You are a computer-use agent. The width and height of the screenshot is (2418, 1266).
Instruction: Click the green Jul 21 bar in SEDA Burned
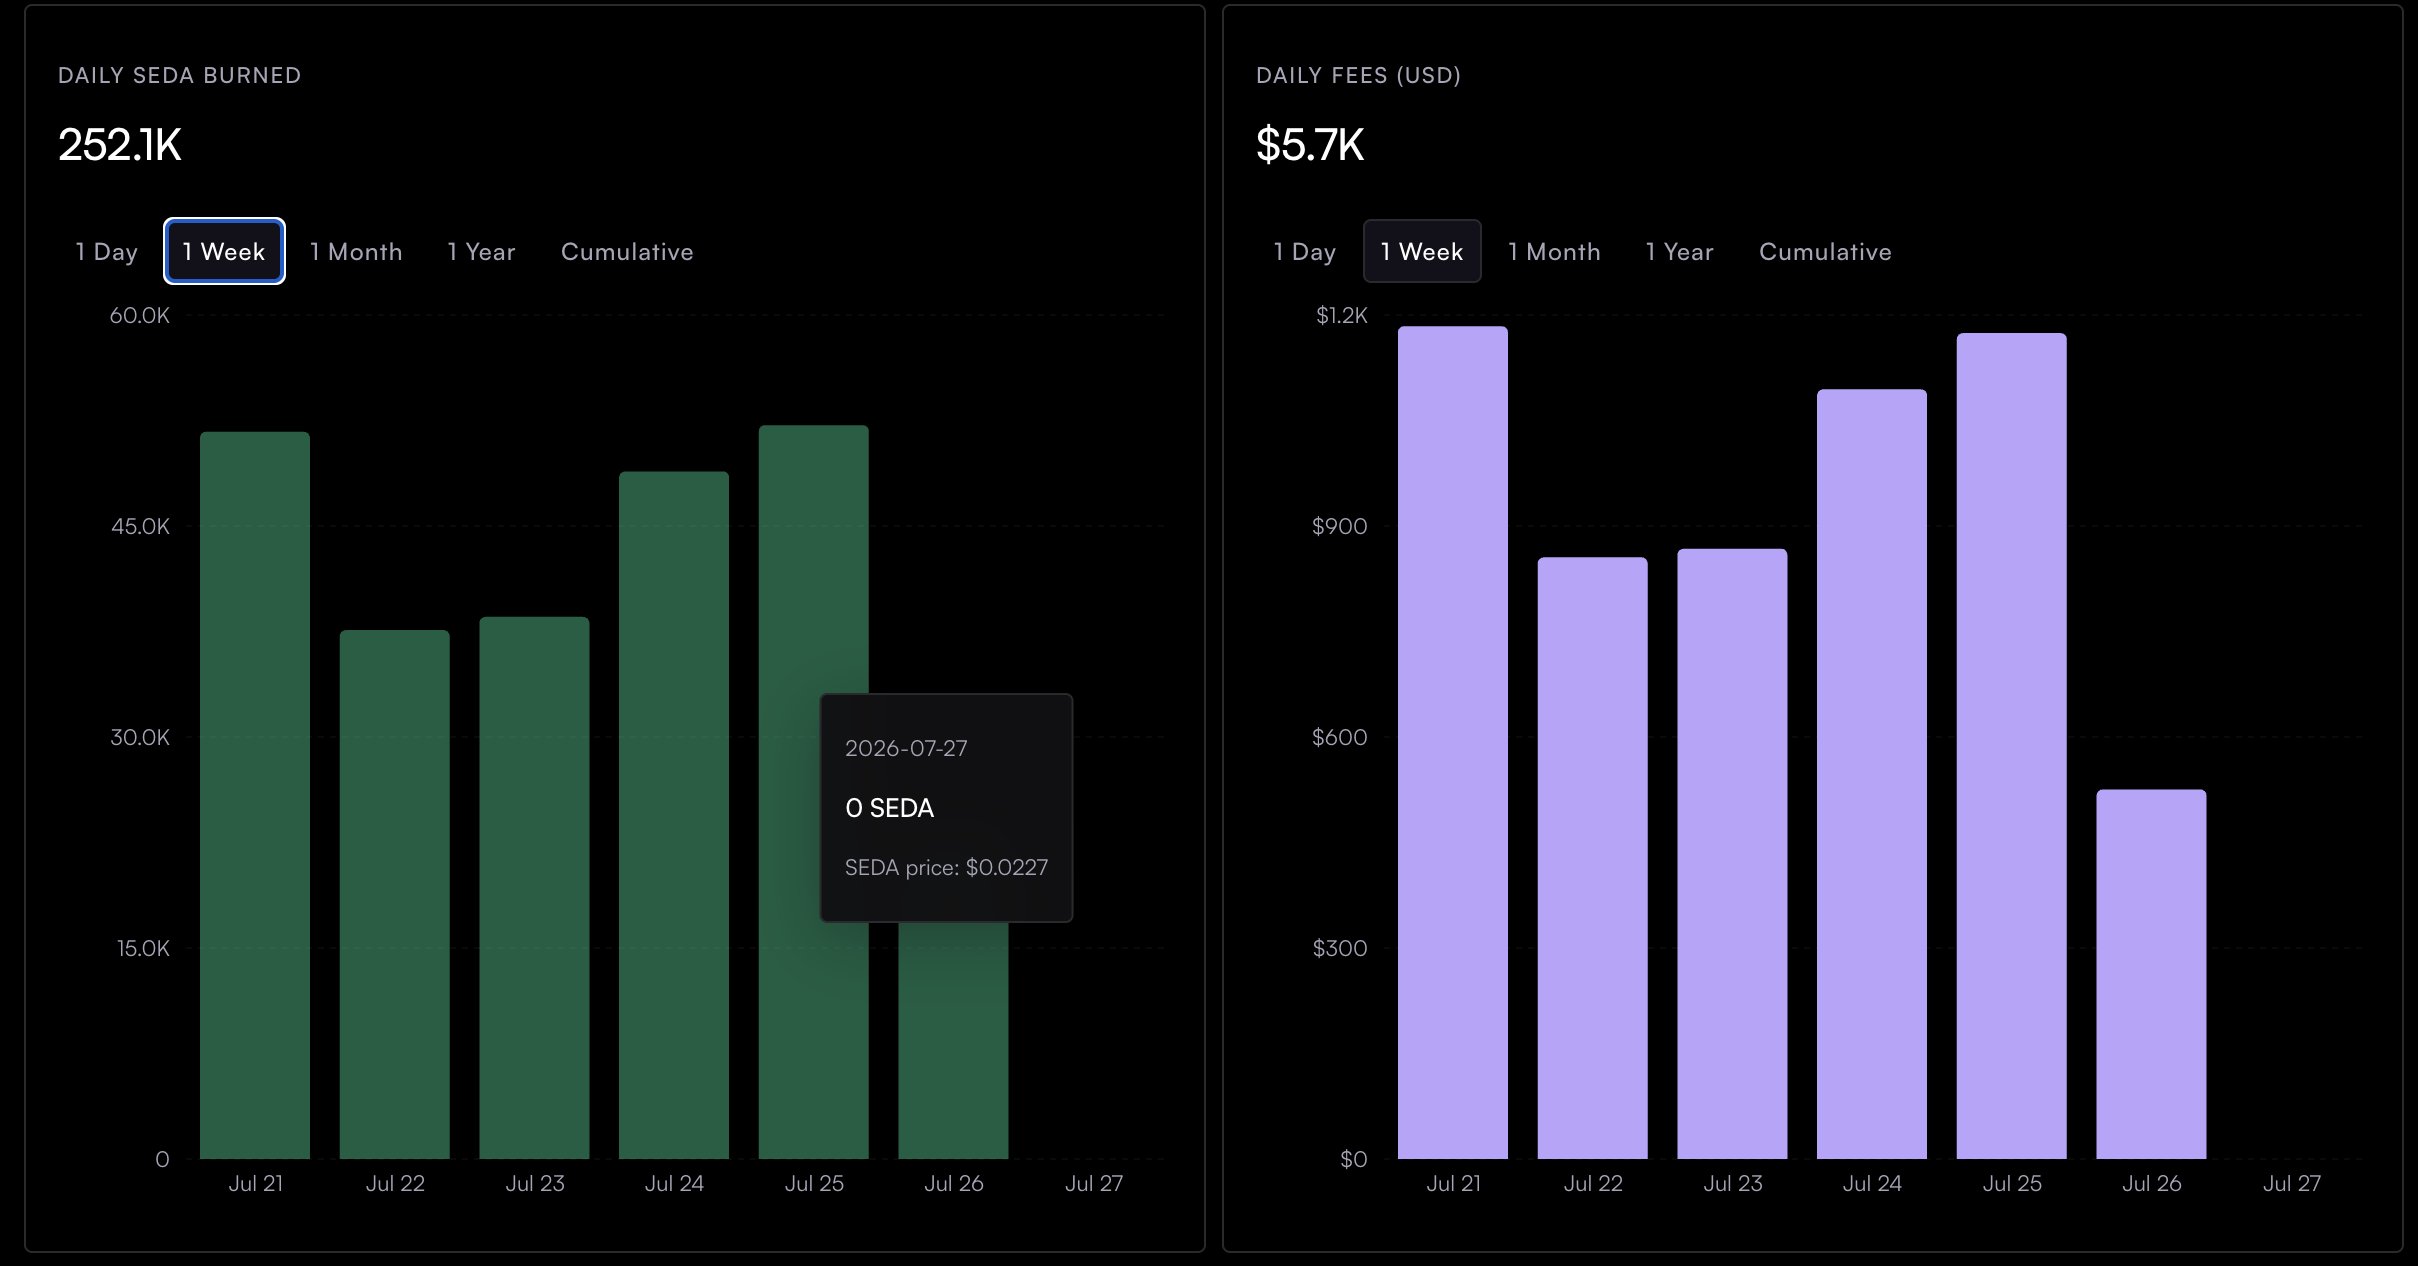point(255,795)
